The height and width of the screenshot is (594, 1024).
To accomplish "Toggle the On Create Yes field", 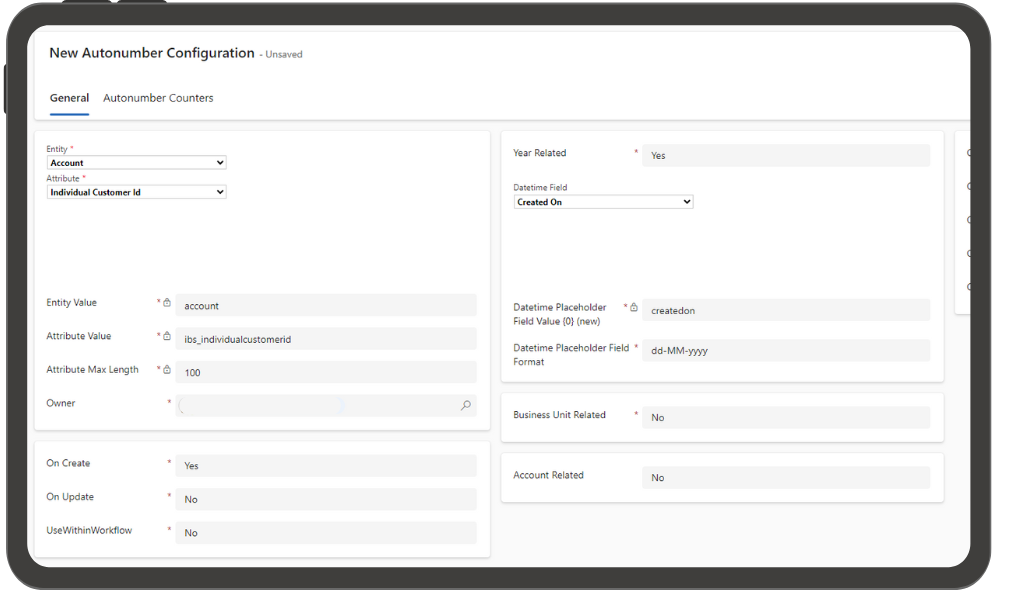I will (x=326, y=465).
